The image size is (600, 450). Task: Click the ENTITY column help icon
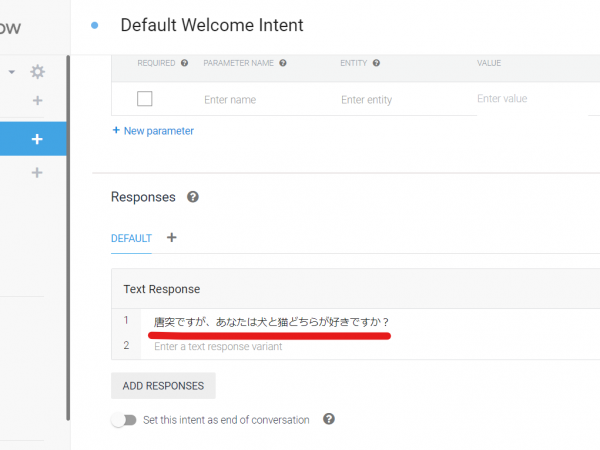(x=377, y=63)
